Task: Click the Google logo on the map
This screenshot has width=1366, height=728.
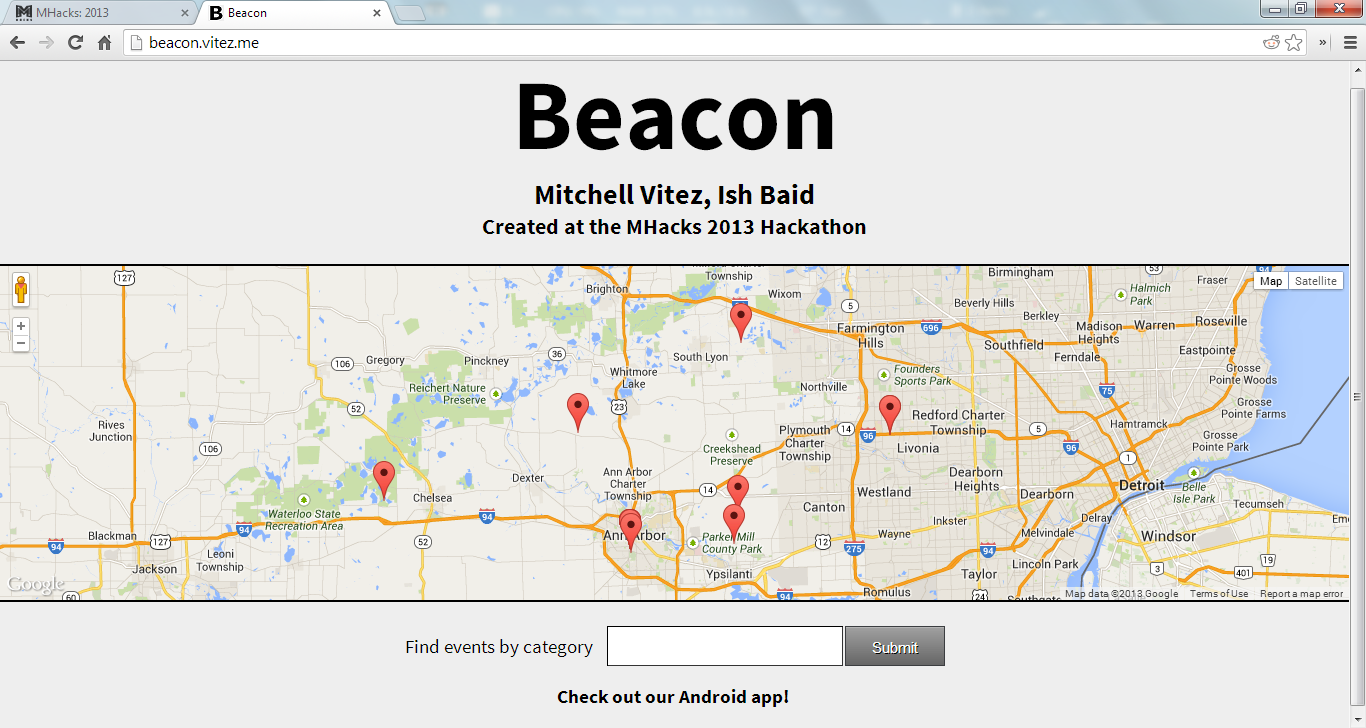Action: click(x=35, y=585)
